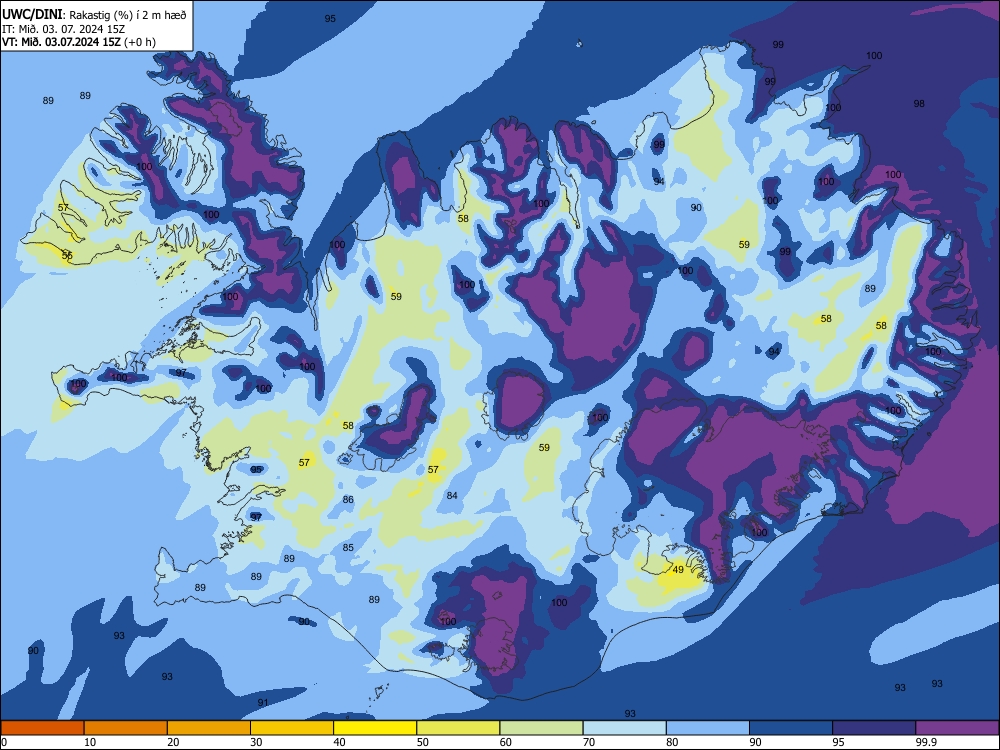1000x750 pixels.
Task: Click the title text 'UWC/DINI: Rakastig (%) í 2 m hæð'
Action: 94,15
